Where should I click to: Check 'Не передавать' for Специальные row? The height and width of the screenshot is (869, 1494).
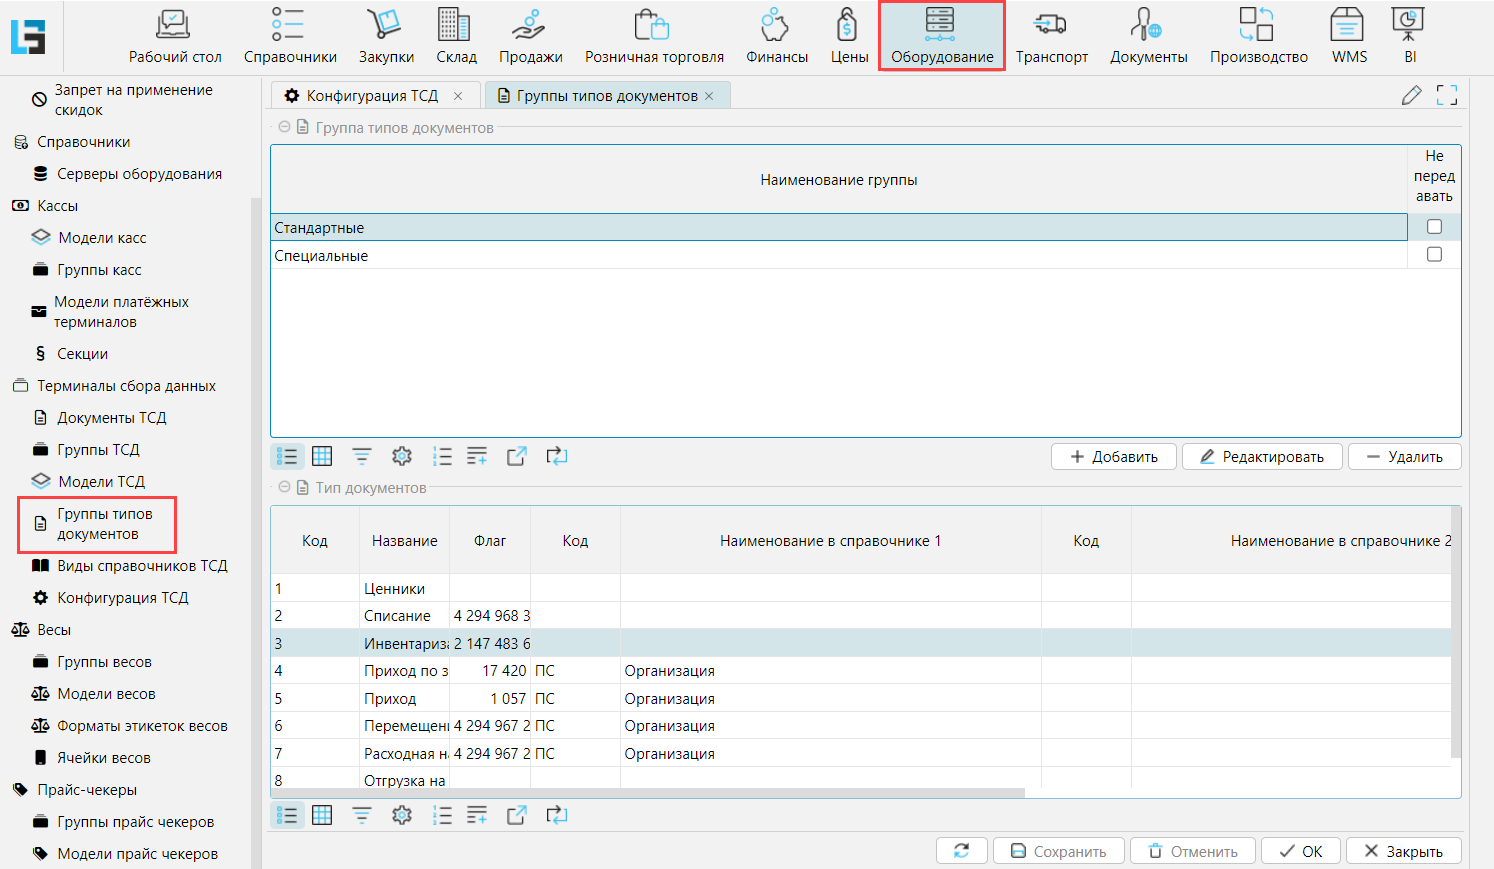[x=1434, y=255]
